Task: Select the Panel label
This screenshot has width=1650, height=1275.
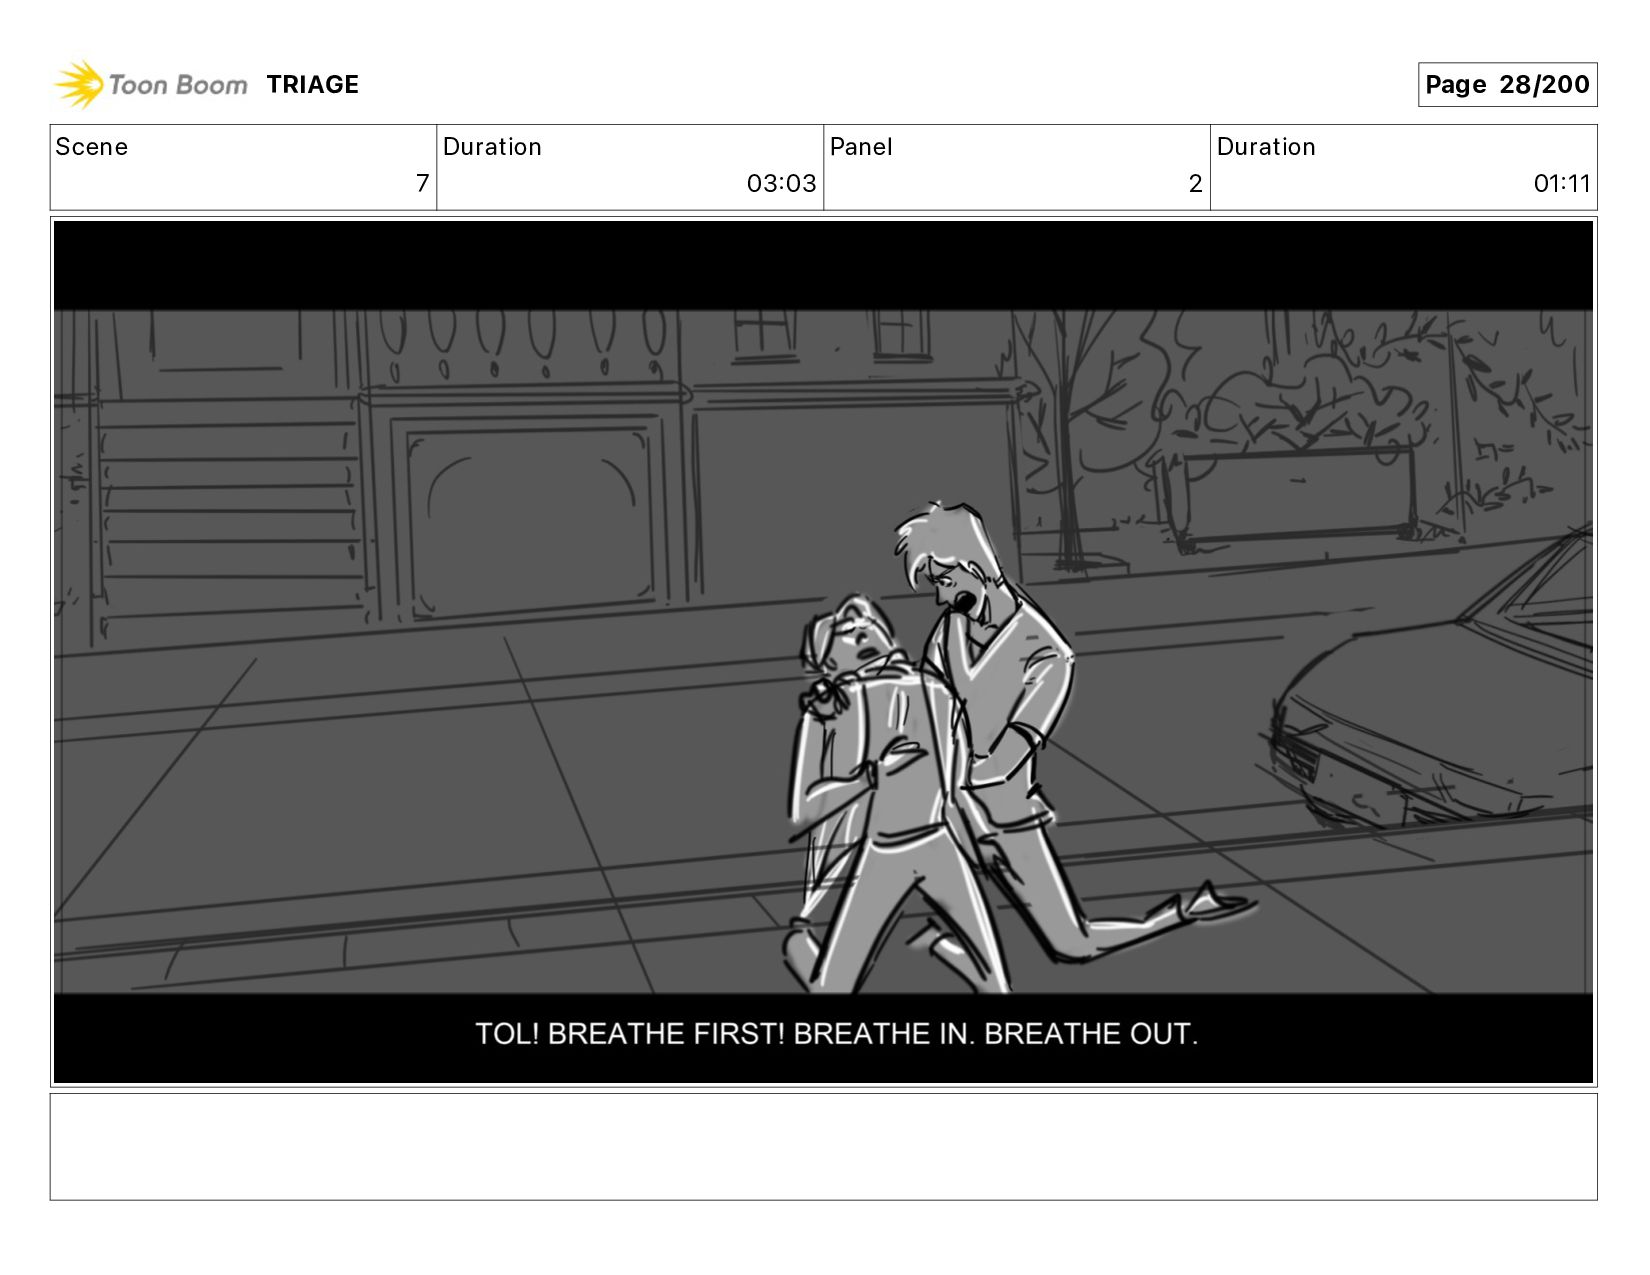Action: [861, 147]
